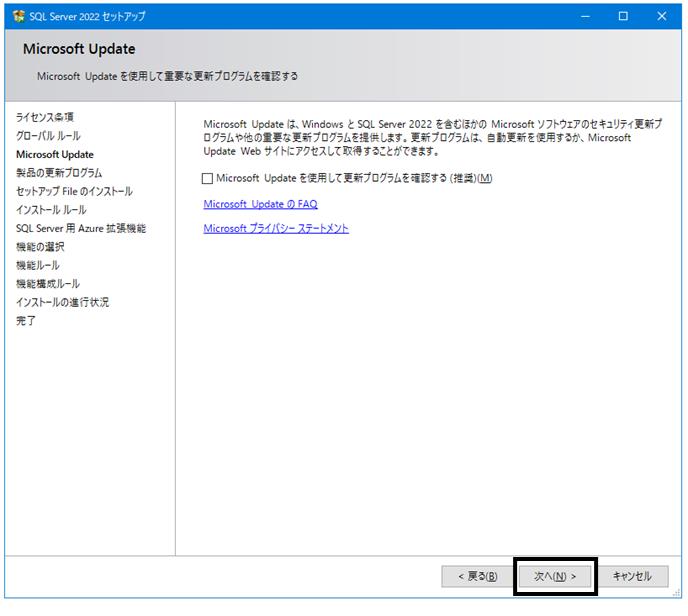The width and height of the screenshot is (688, 616).
Task: Select 機能構成ルール step in sidebar
Action: pos(48,283)
